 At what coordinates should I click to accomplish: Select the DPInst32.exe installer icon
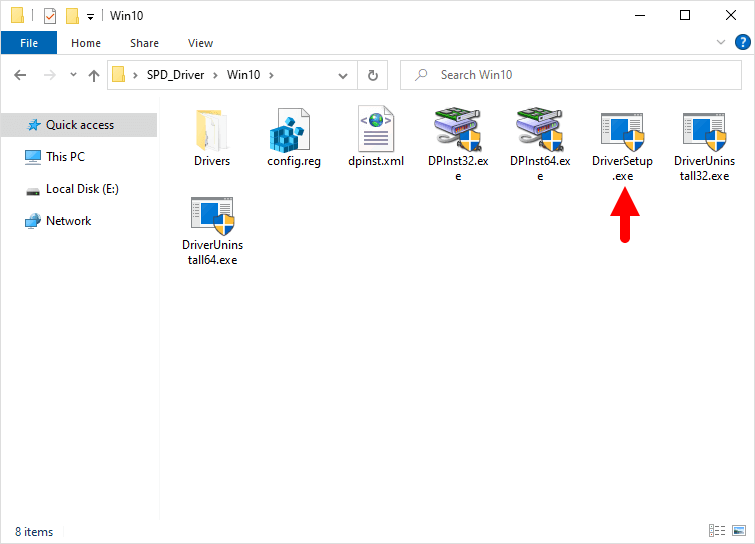457,129
